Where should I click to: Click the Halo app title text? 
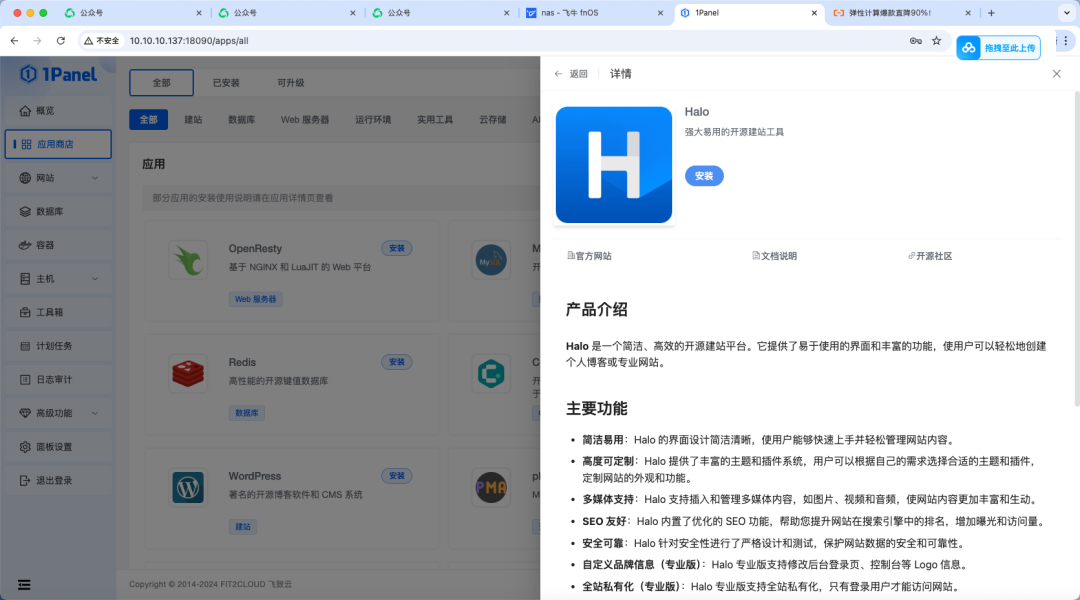coord(697,112)
